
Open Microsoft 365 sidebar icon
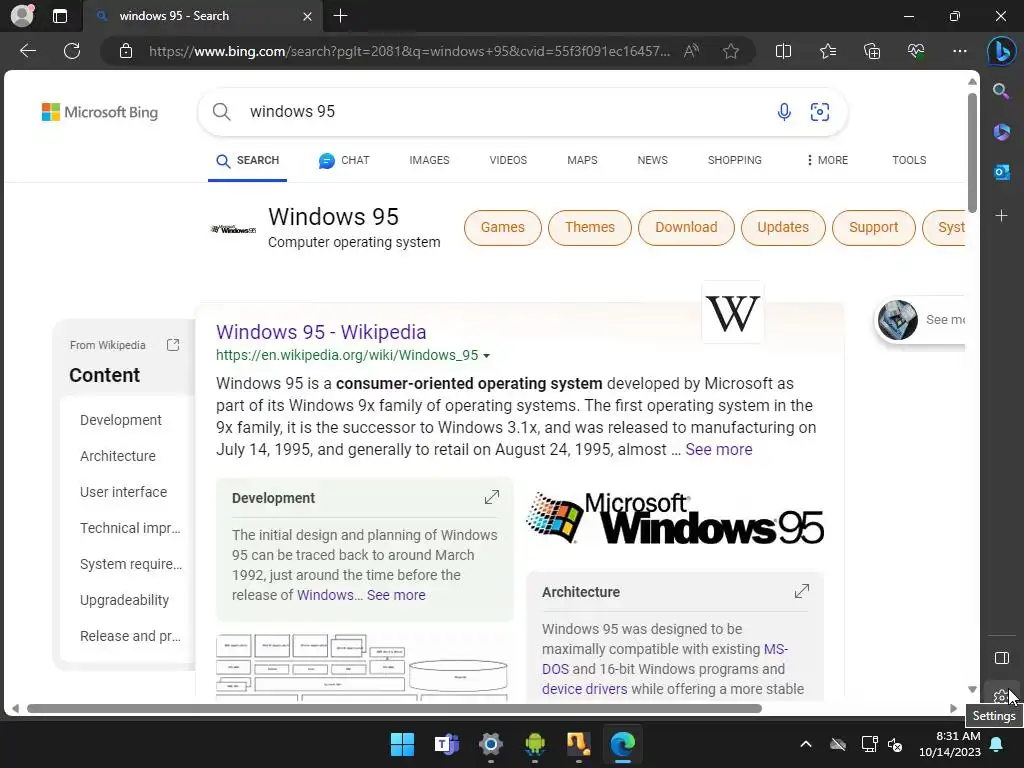(1001, 132)
